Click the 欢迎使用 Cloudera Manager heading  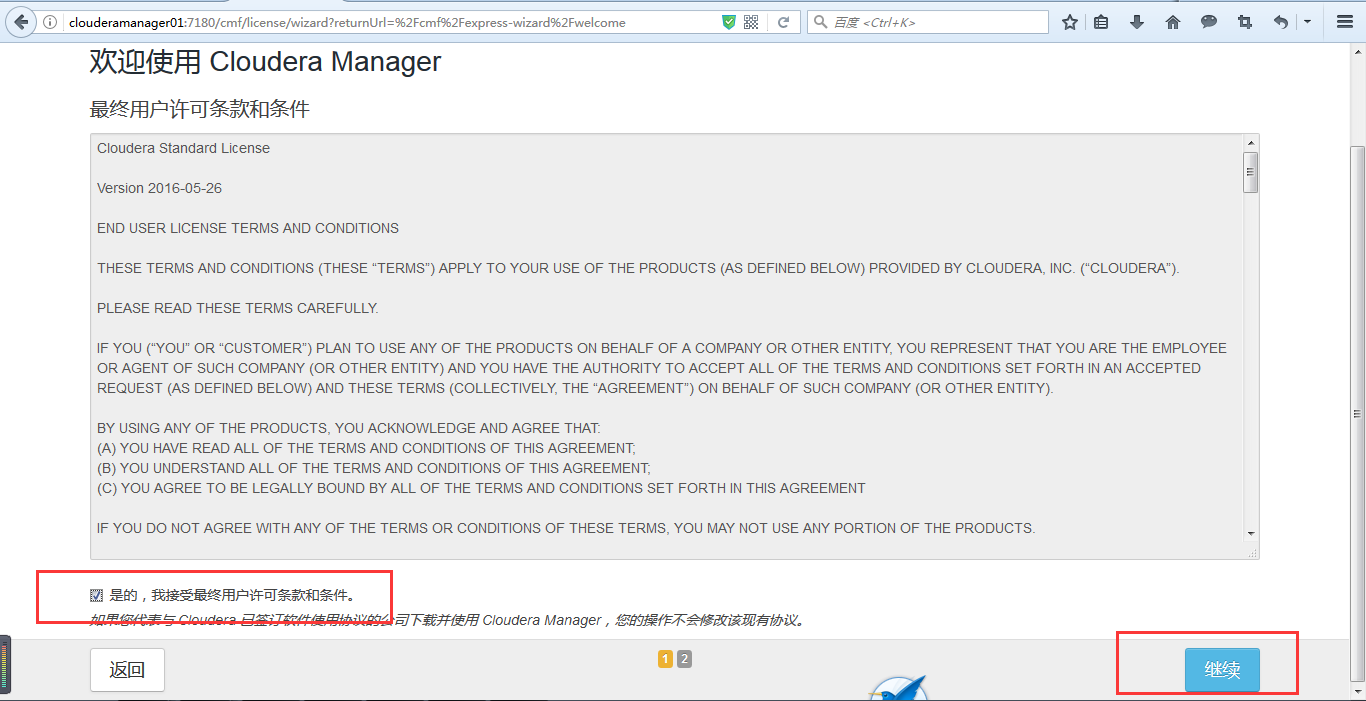(265, 62)
